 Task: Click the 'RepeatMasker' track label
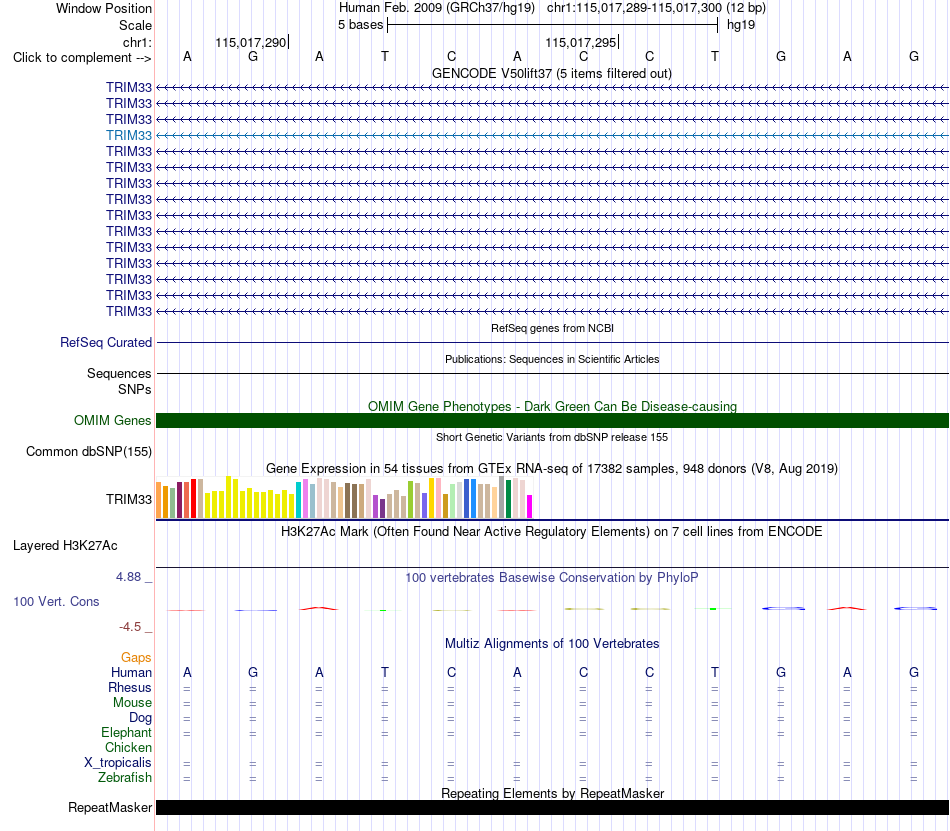(110, 807)
